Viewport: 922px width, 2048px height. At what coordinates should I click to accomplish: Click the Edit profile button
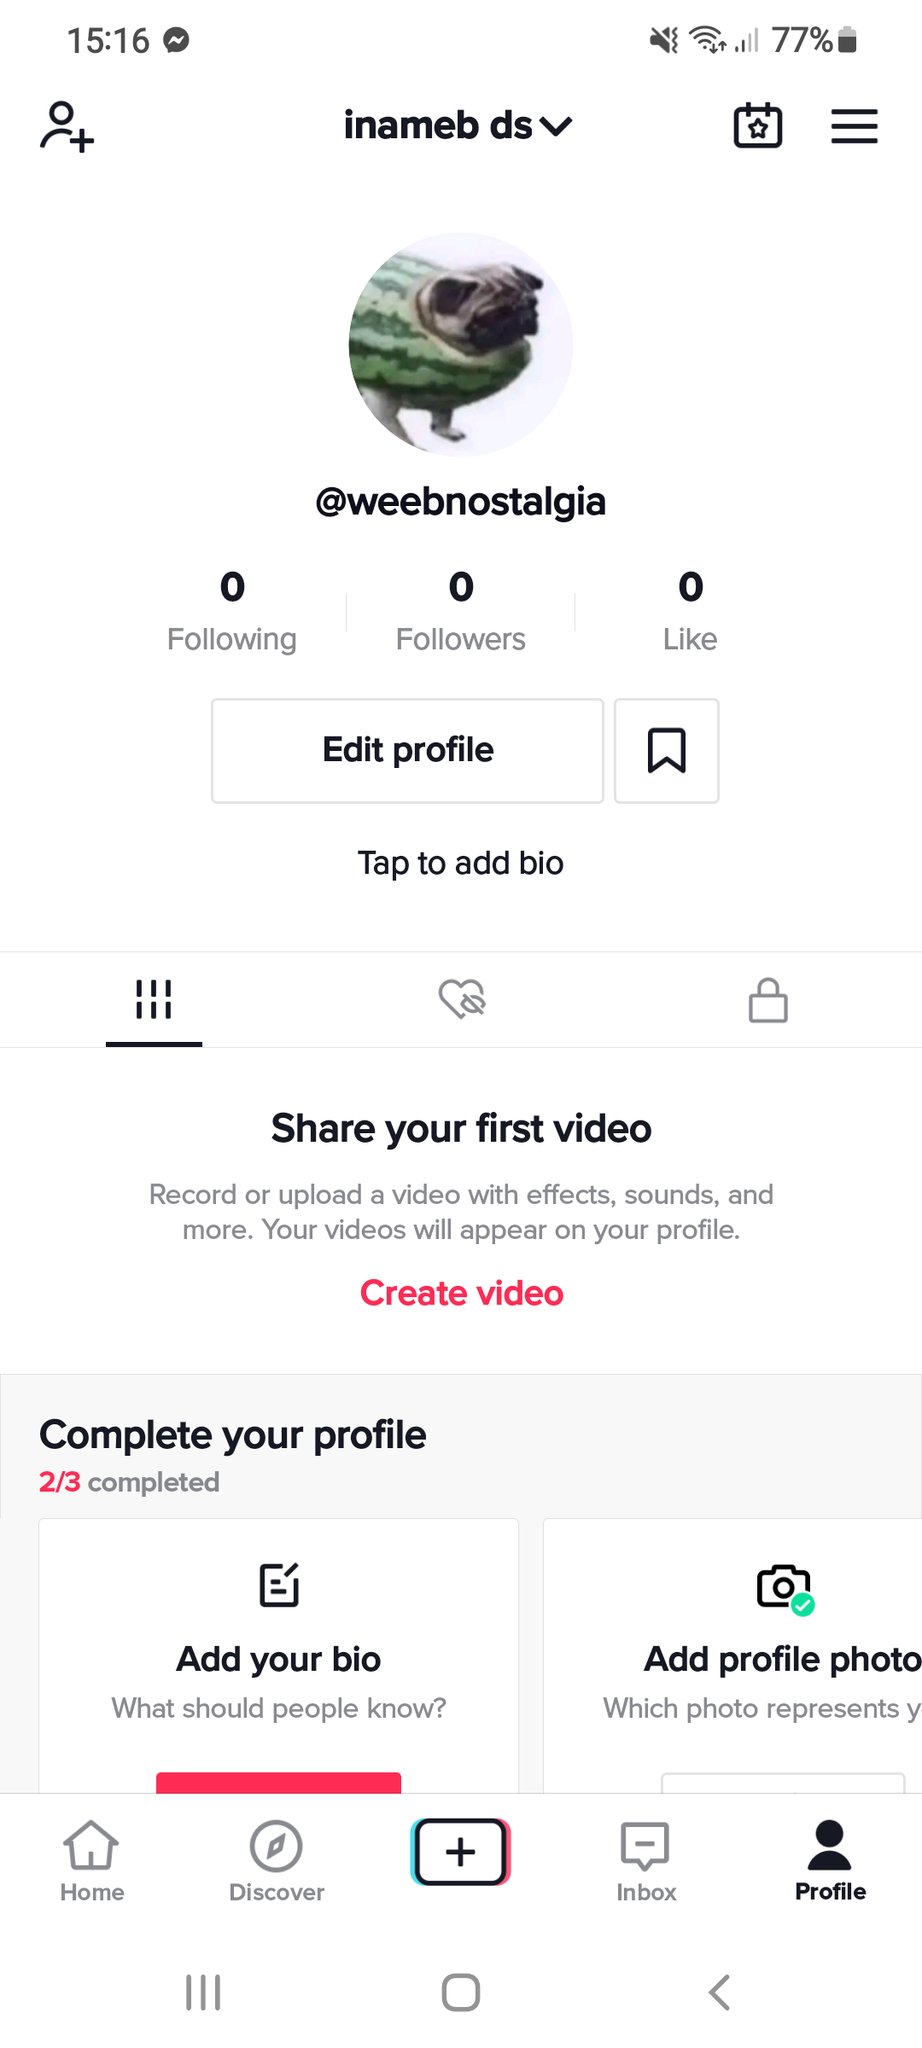407,750
